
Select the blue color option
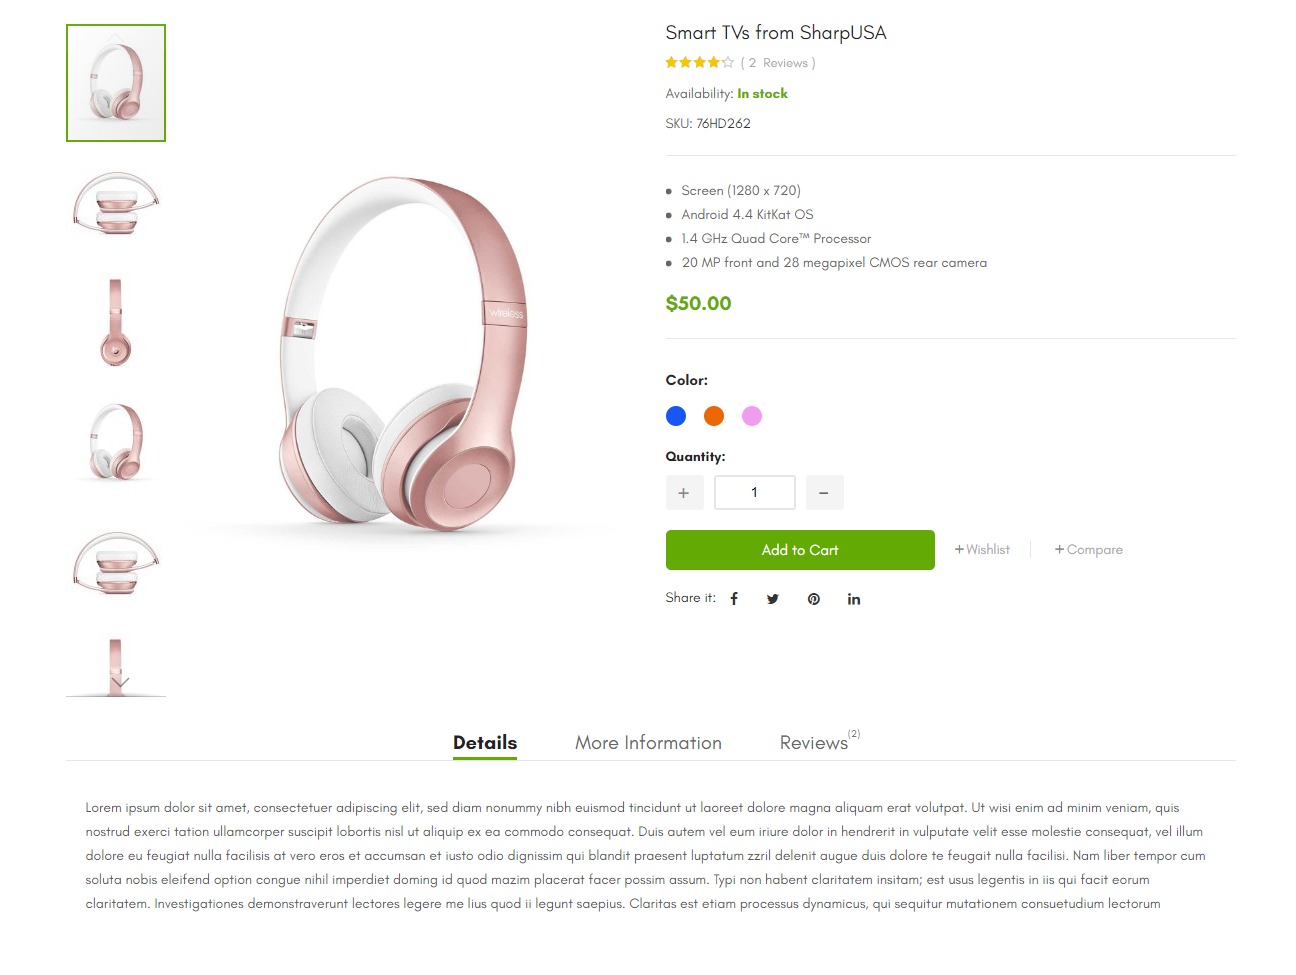(676, 416)
